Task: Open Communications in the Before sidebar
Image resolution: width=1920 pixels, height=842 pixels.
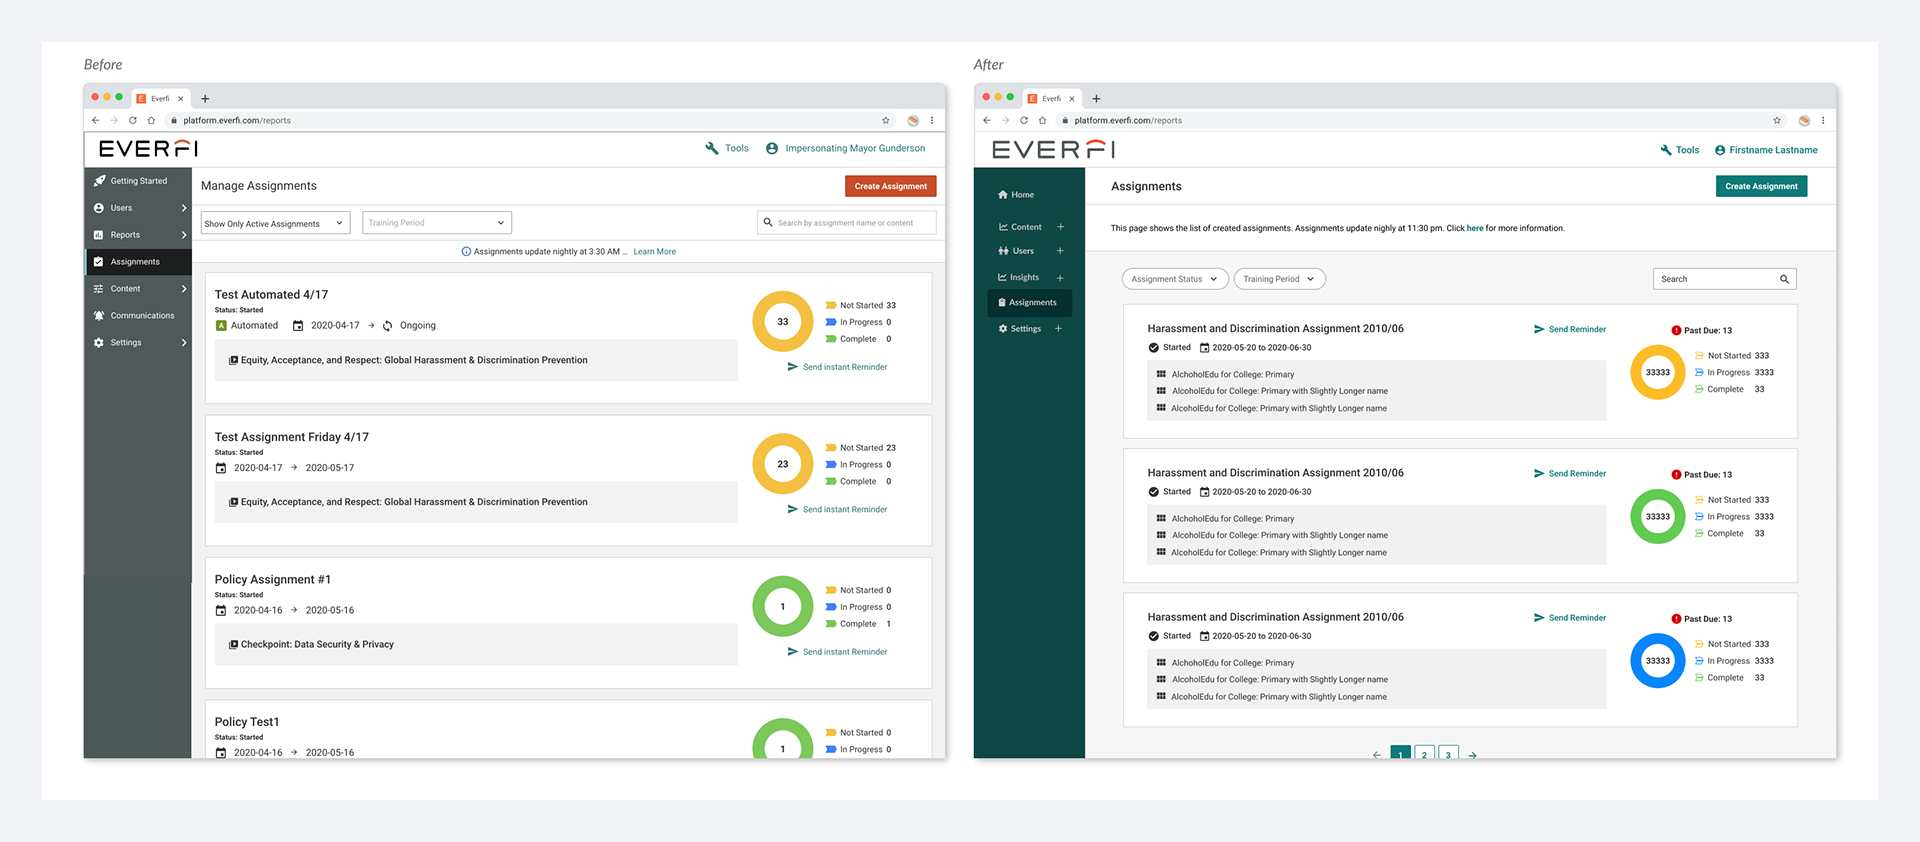Action: pyautogui.click(x=138, y=316)
